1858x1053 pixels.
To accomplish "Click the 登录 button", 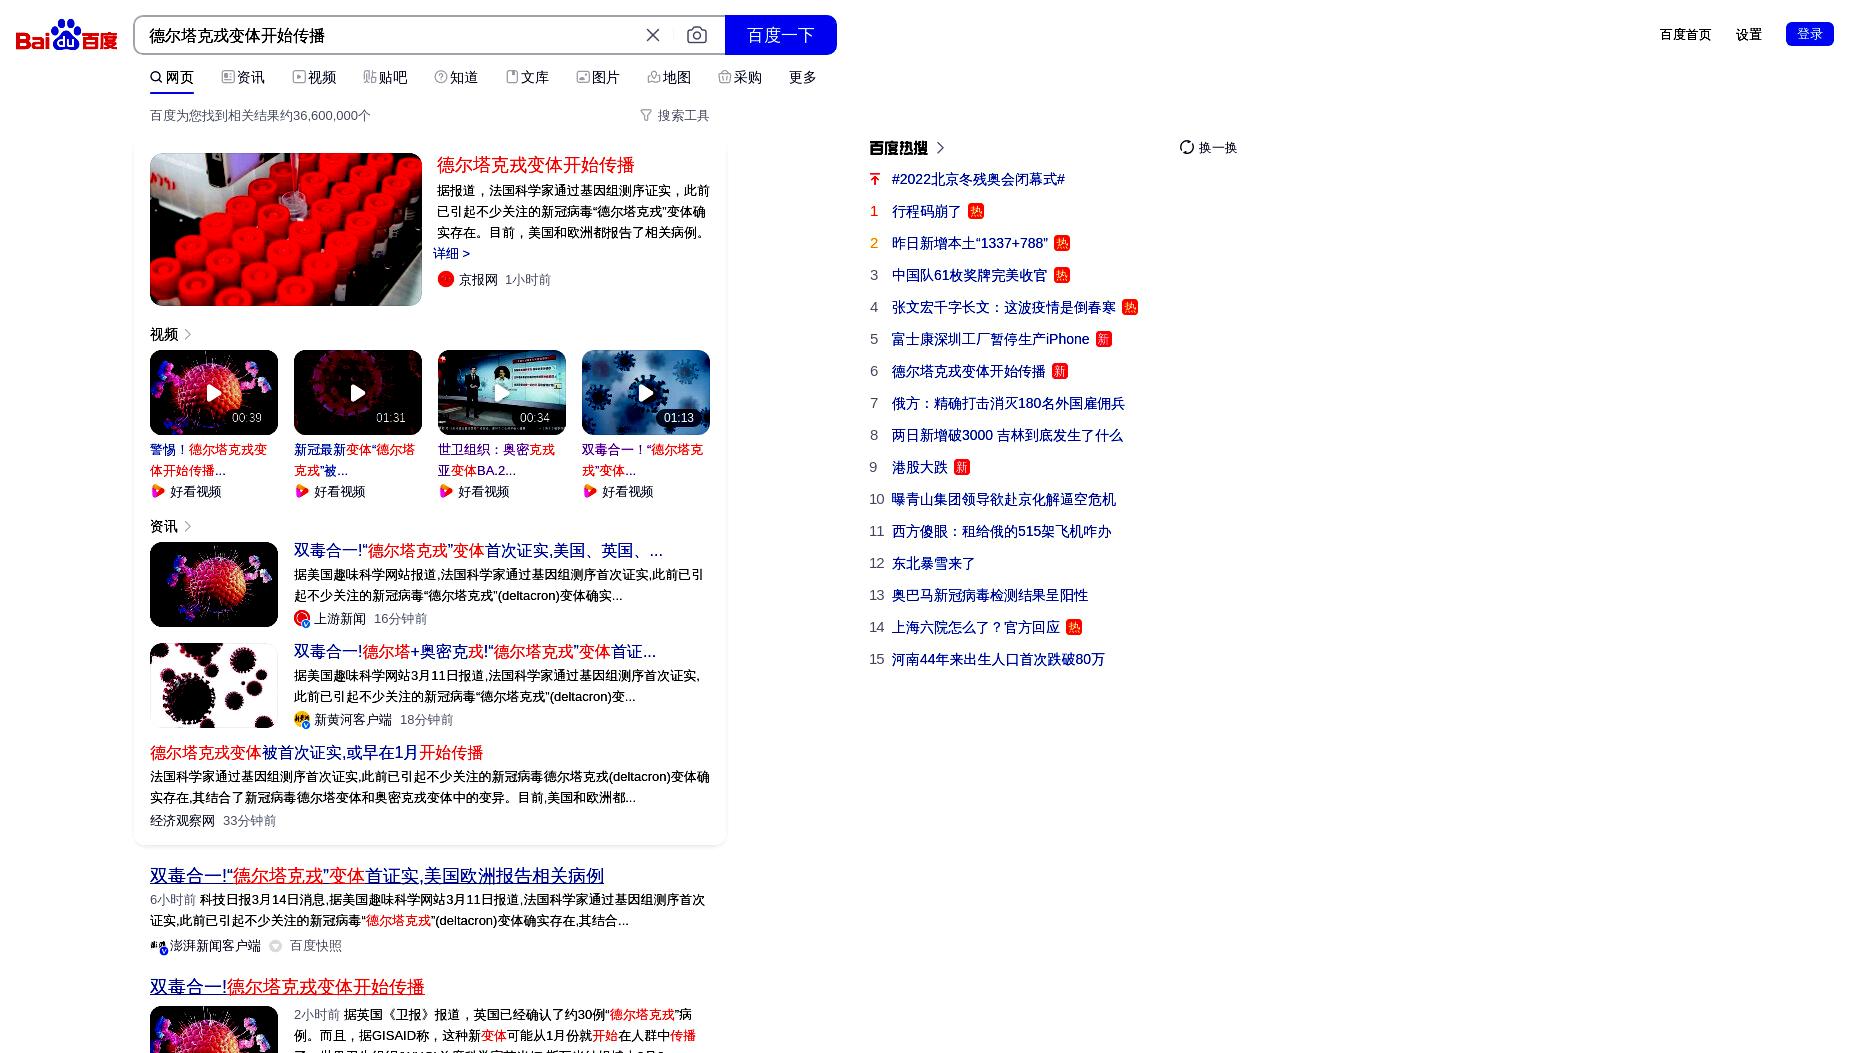I will click(1809, 34).
